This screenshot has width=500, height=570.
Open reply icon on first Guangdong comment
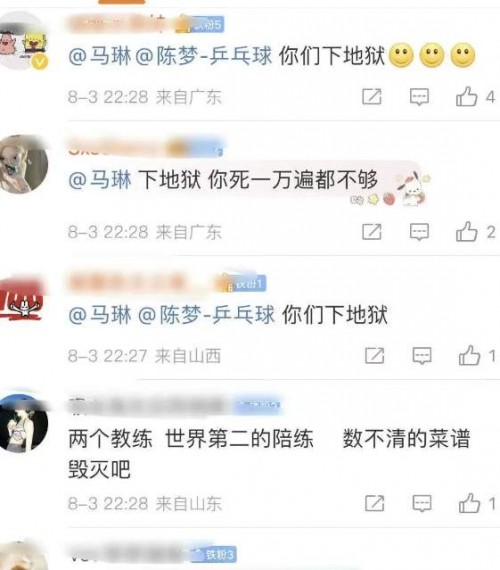tap(419, 97)
